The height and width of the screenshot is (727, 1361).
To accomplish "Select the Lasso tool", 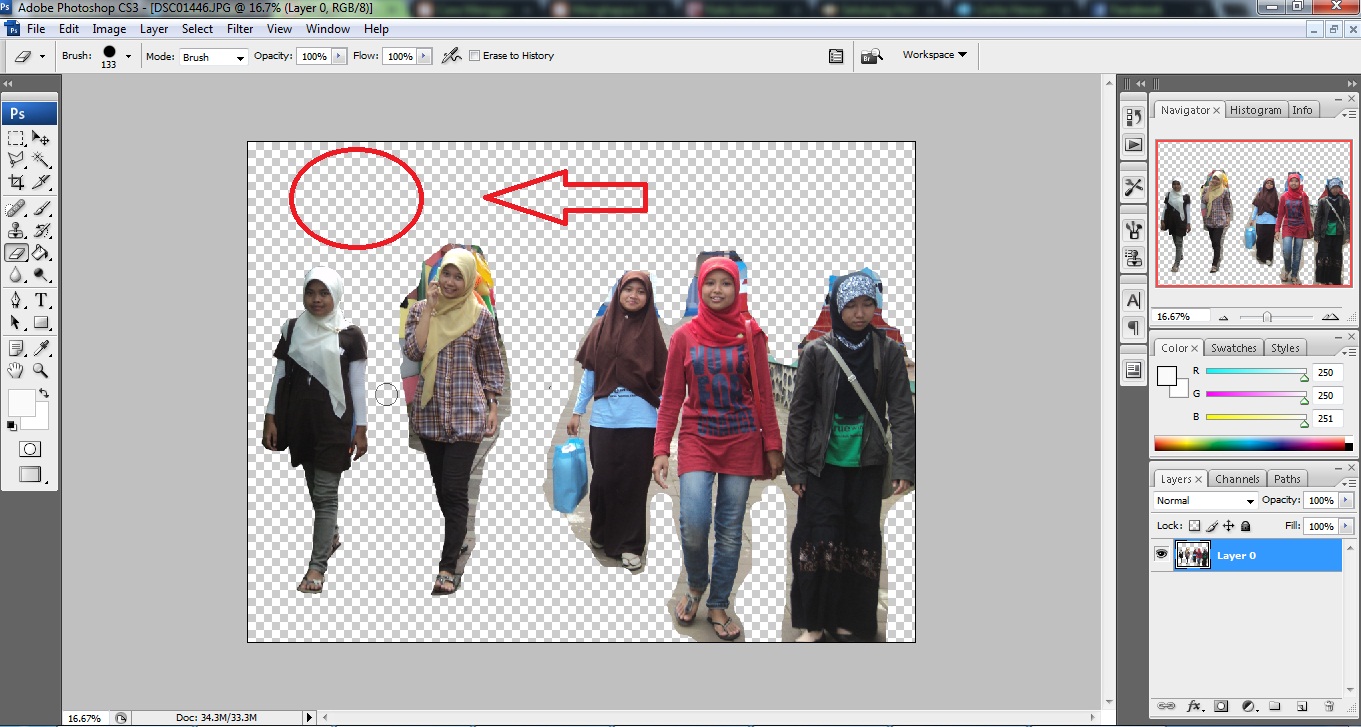I will [x=15, y=160].
